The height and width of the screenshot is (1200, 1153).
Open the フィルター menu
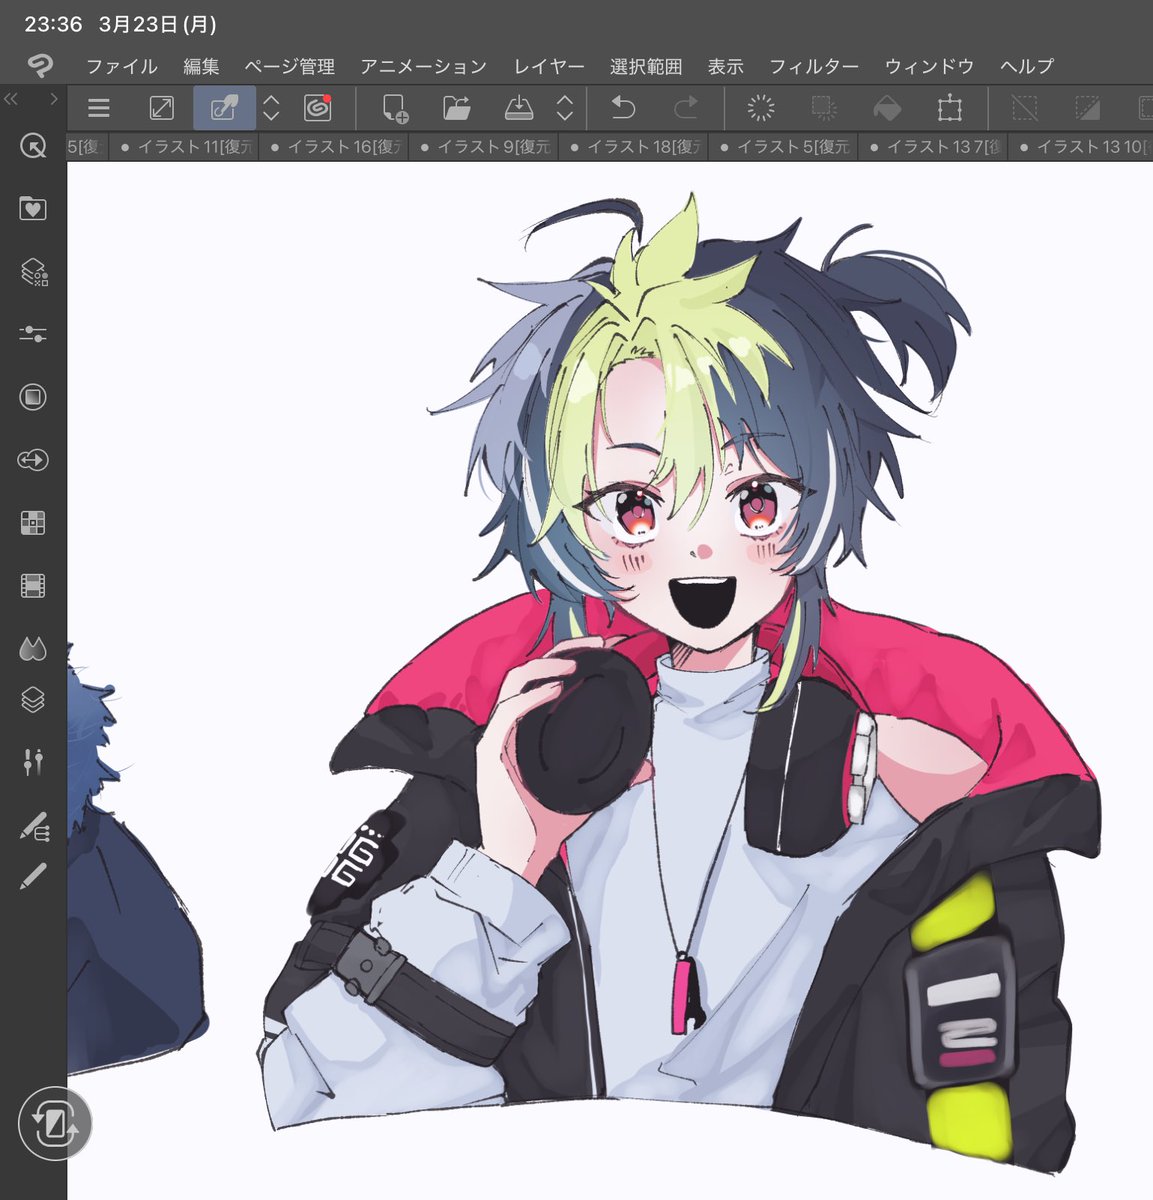tap(814, 67)
